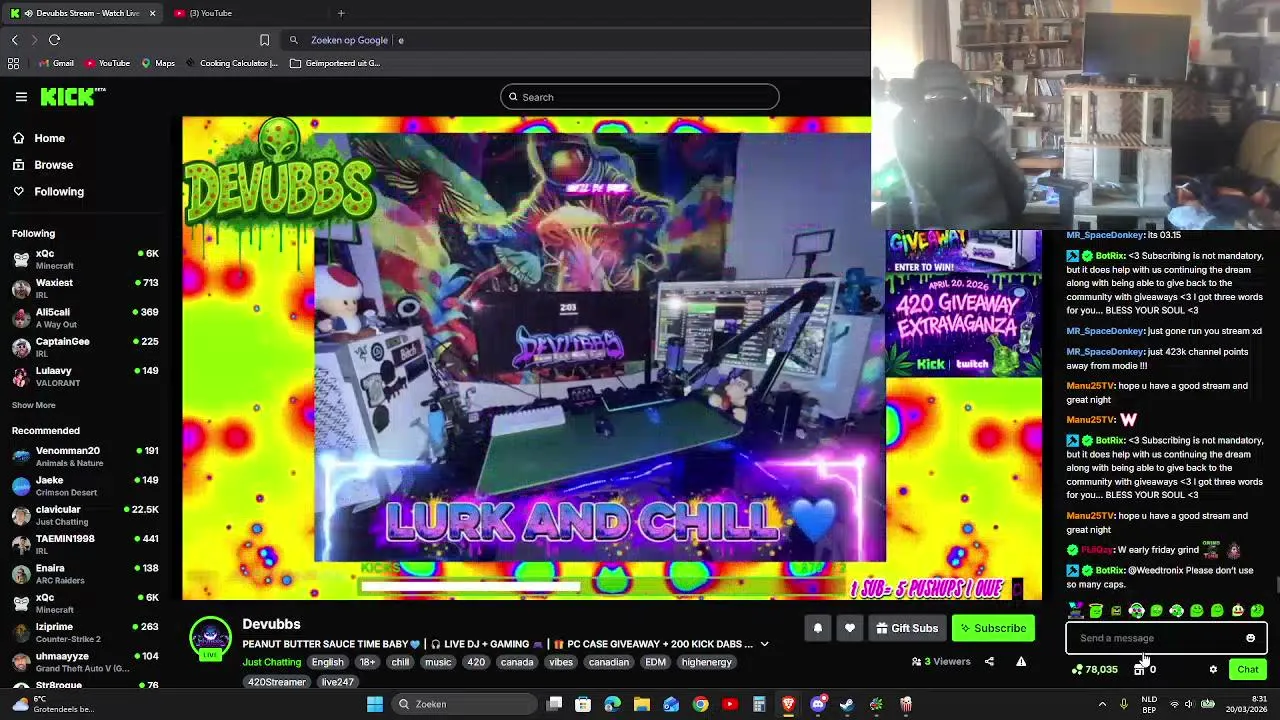Open Gift Subs for Devubbs

(907, 628)
